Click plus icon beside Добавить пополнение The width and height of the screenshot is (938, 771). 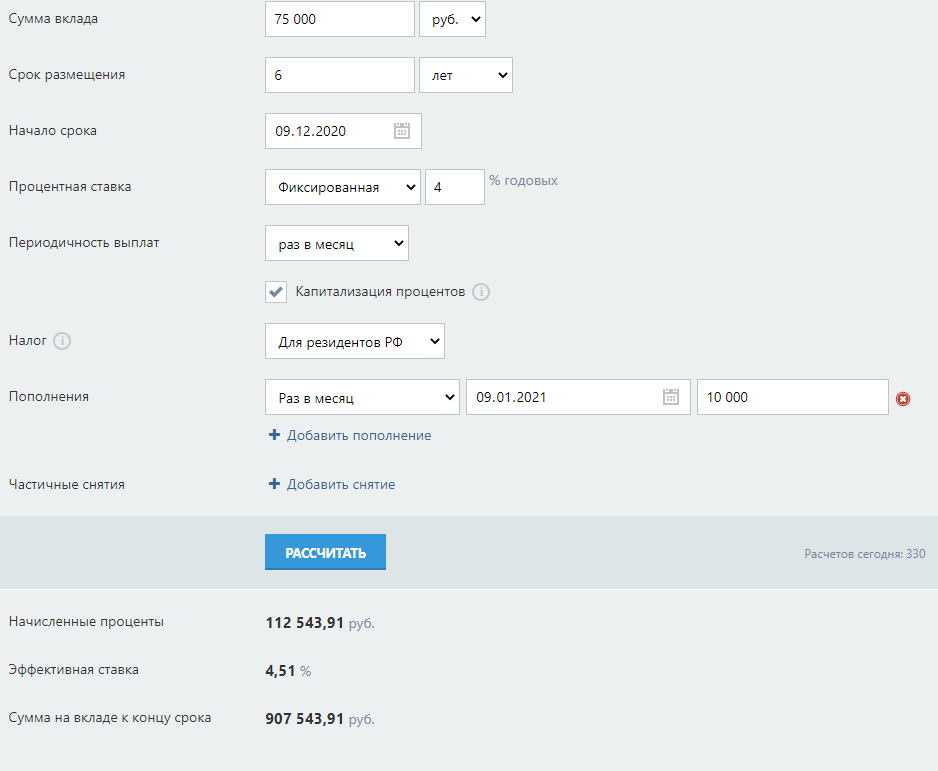point(274,436)
